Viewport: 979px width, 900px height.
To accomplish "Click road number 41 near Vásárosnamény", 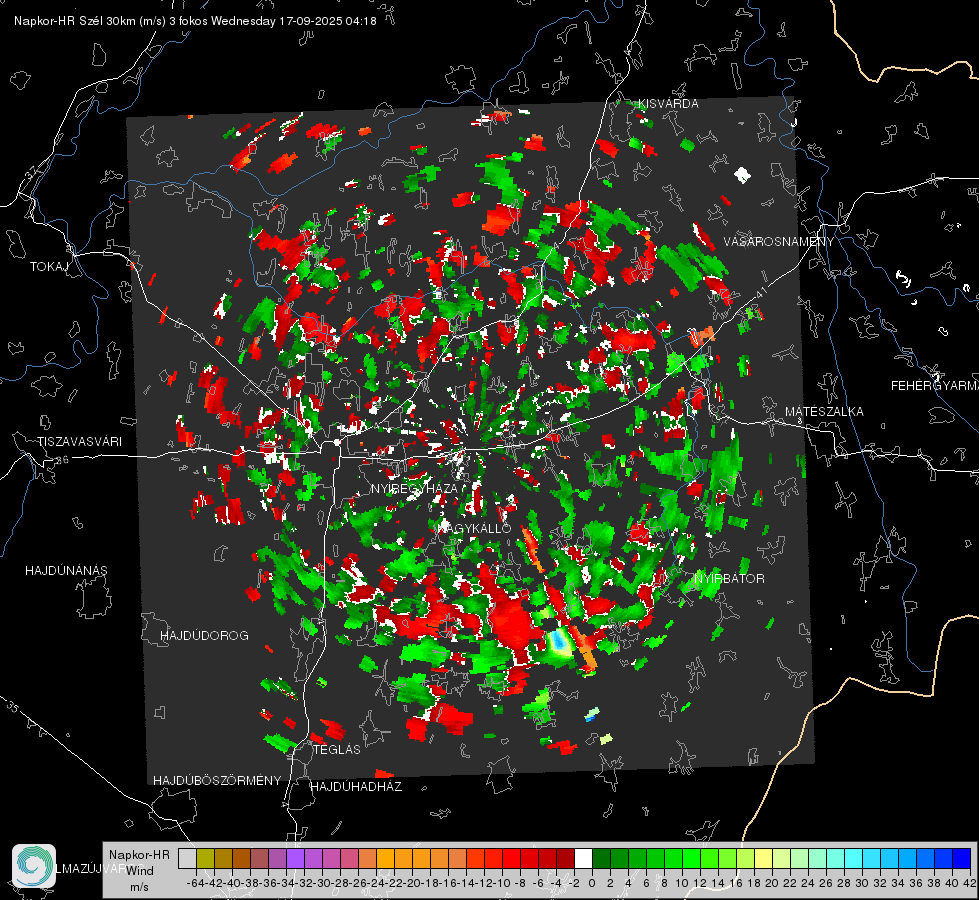I will click(760, 292).
